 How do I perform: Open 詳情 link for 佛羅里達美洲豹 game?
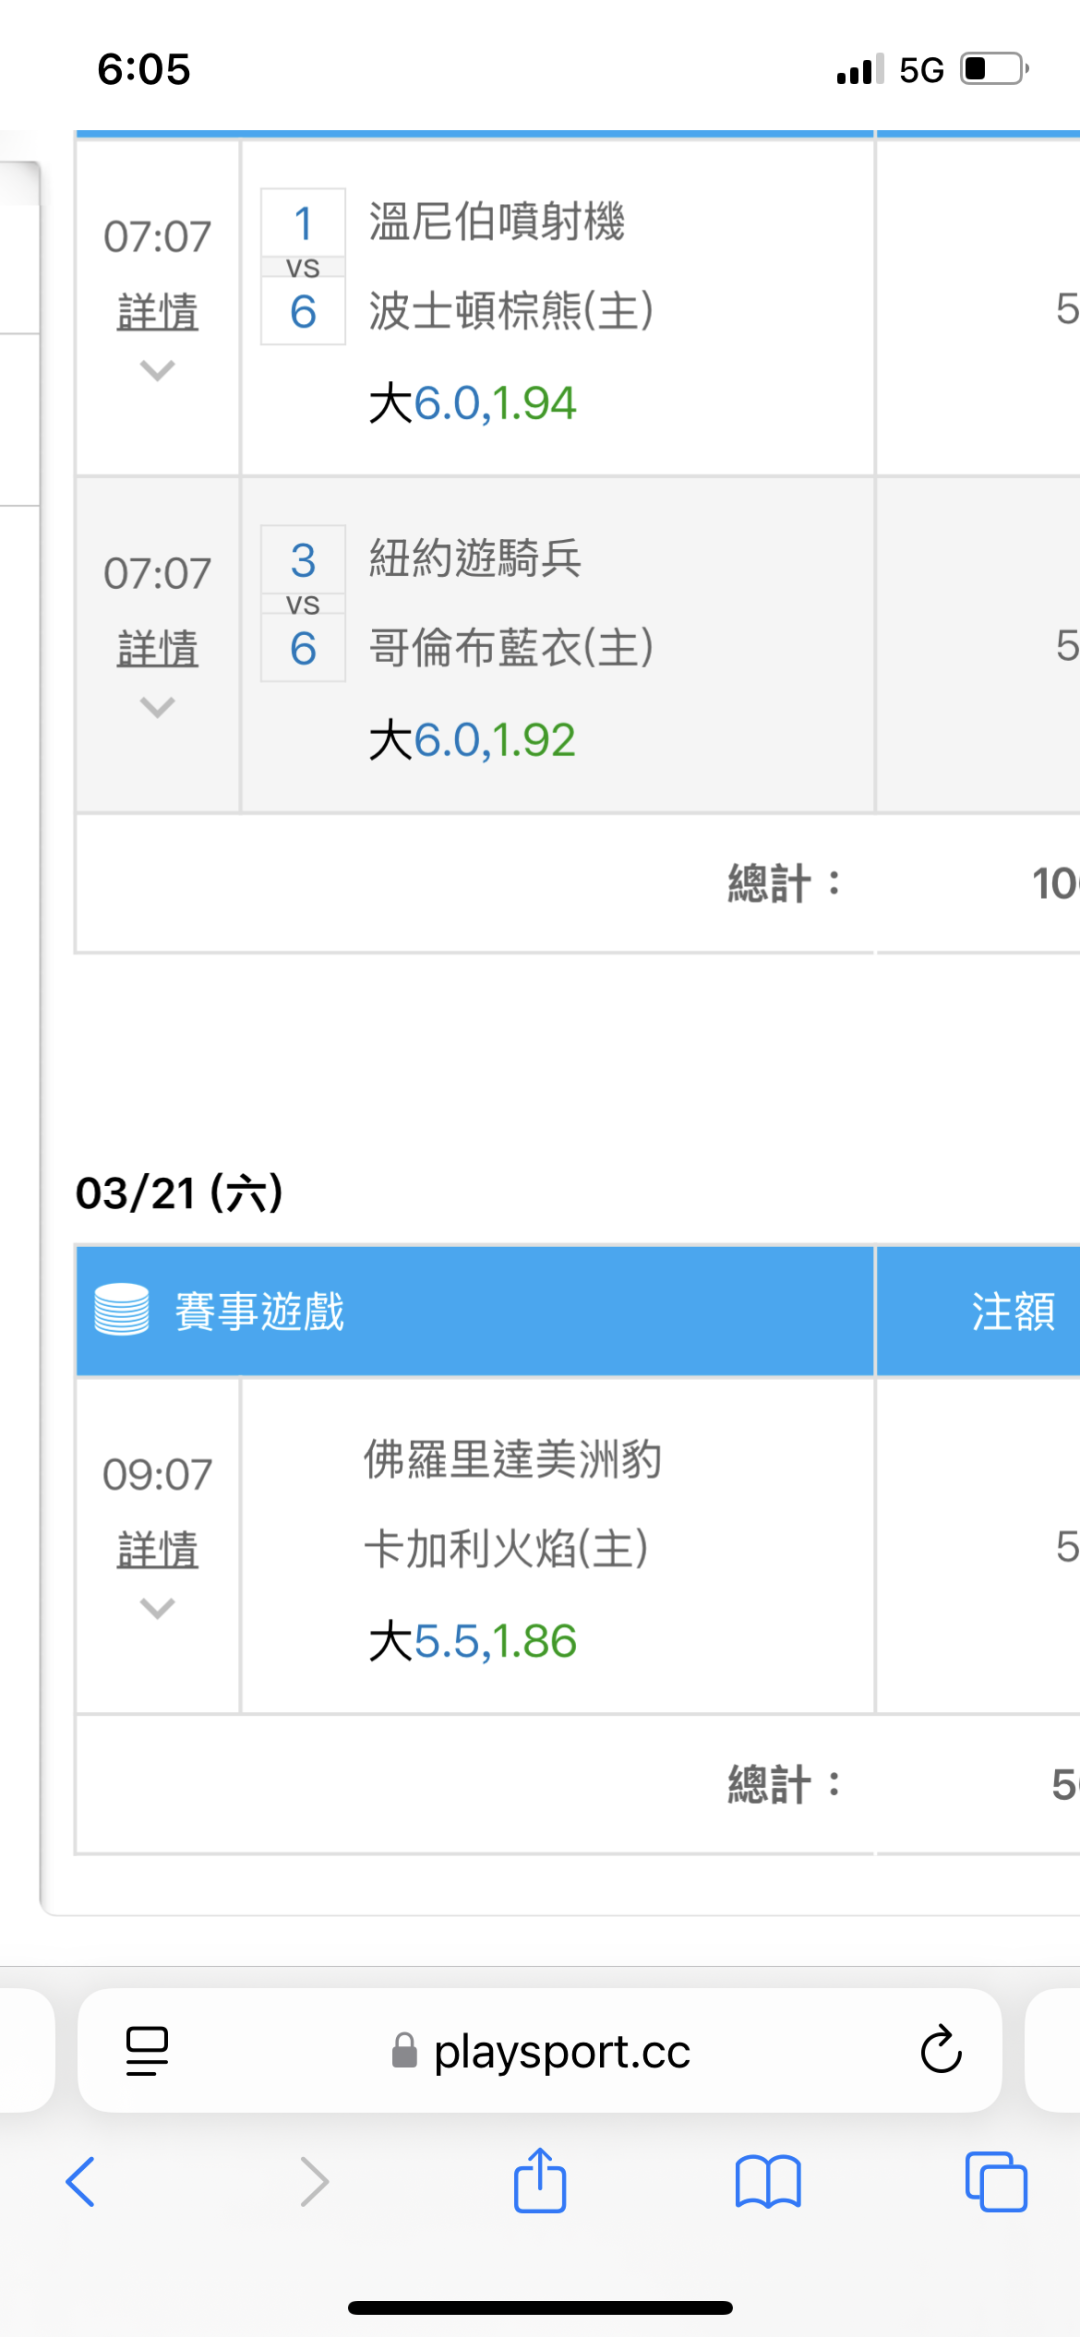click(157, 1550)
